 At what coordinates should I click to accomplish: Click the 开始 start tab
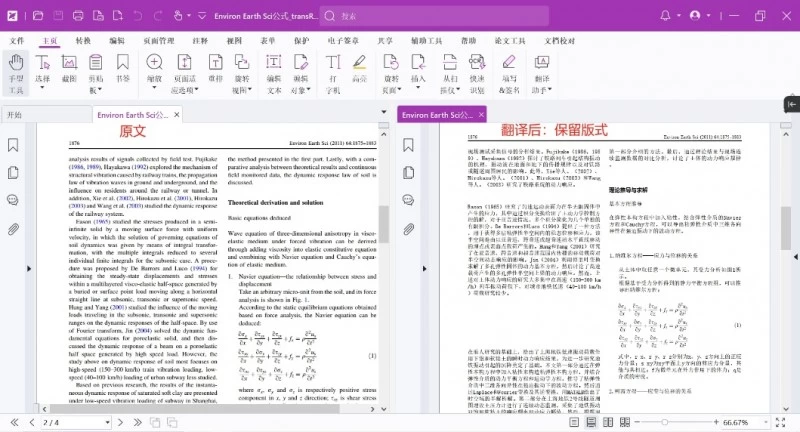click(x=14, y=115)
